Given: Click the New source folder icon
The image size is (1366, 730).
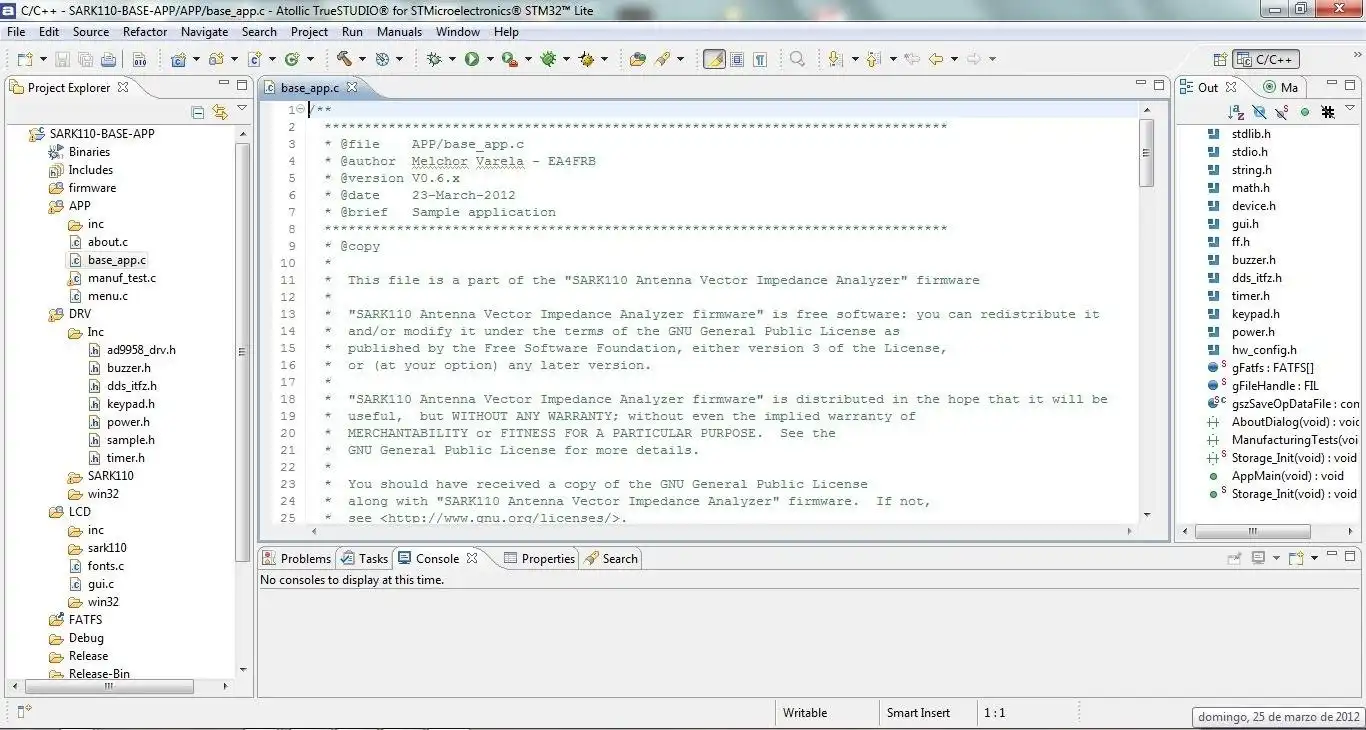Looking at the screenshot, I should pos(215,59).
